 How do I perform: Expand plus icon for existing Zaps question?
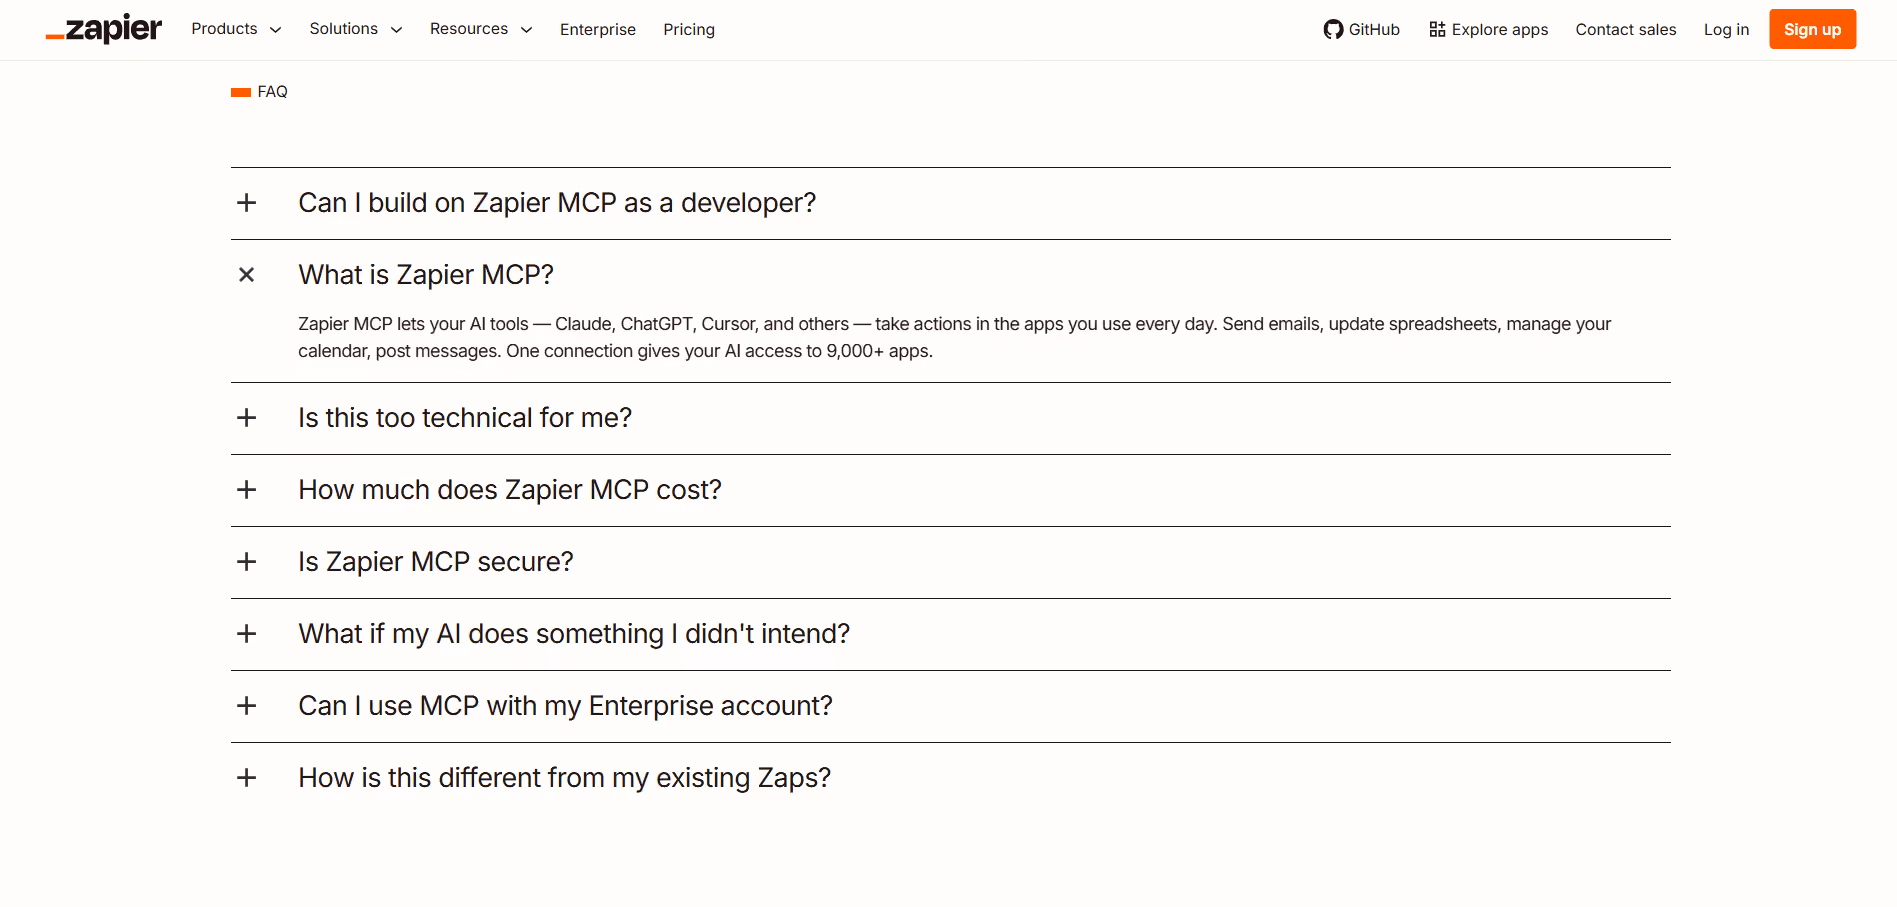pyautogui.click(x=247, y=778)
